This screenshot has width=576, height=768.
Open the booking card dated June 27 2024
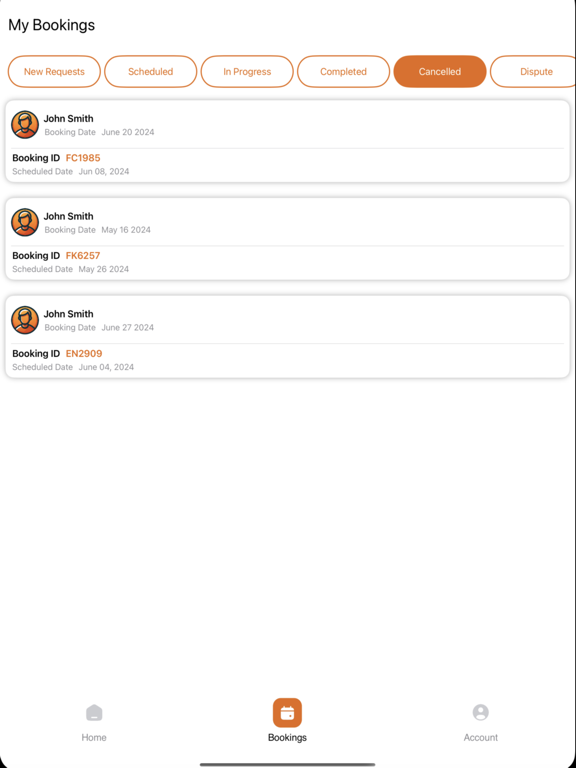pos(288,337)
